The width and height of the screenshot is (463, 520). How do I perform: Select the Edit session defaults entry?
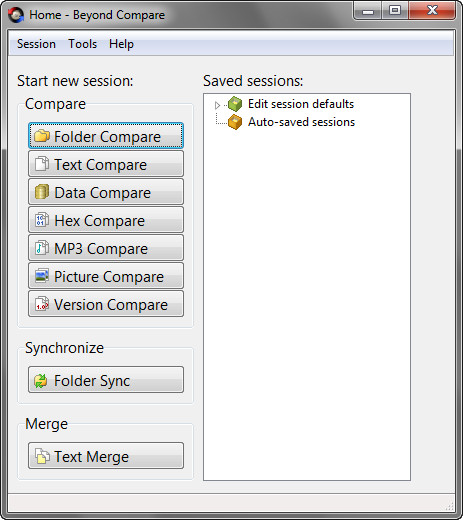tap(301, 104)
